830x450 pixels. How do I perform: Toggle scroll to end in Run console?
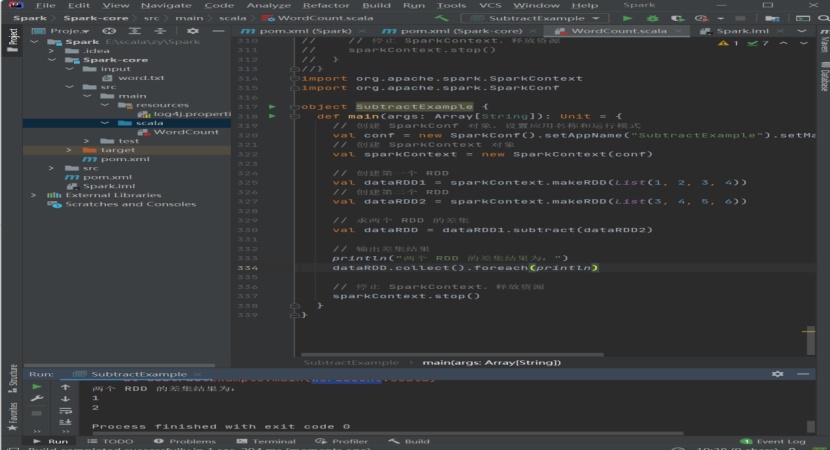[x=65, y=422]
